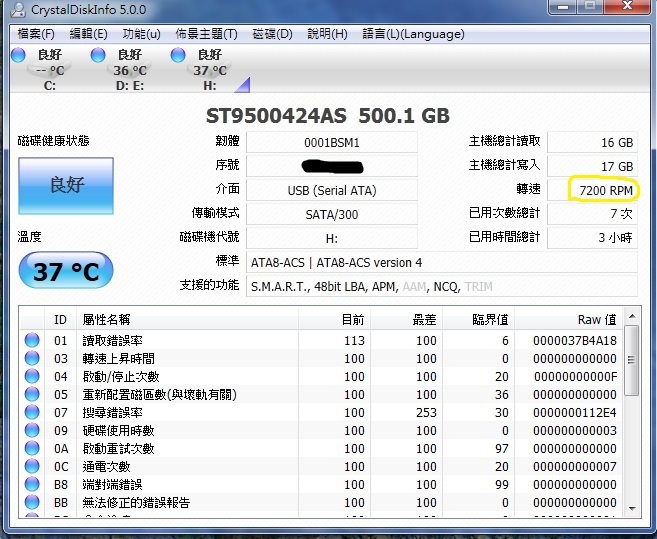Click status circle for attribute B8 端對端錯誤
This screenshot has width=657, height=539.
(32, 484)
